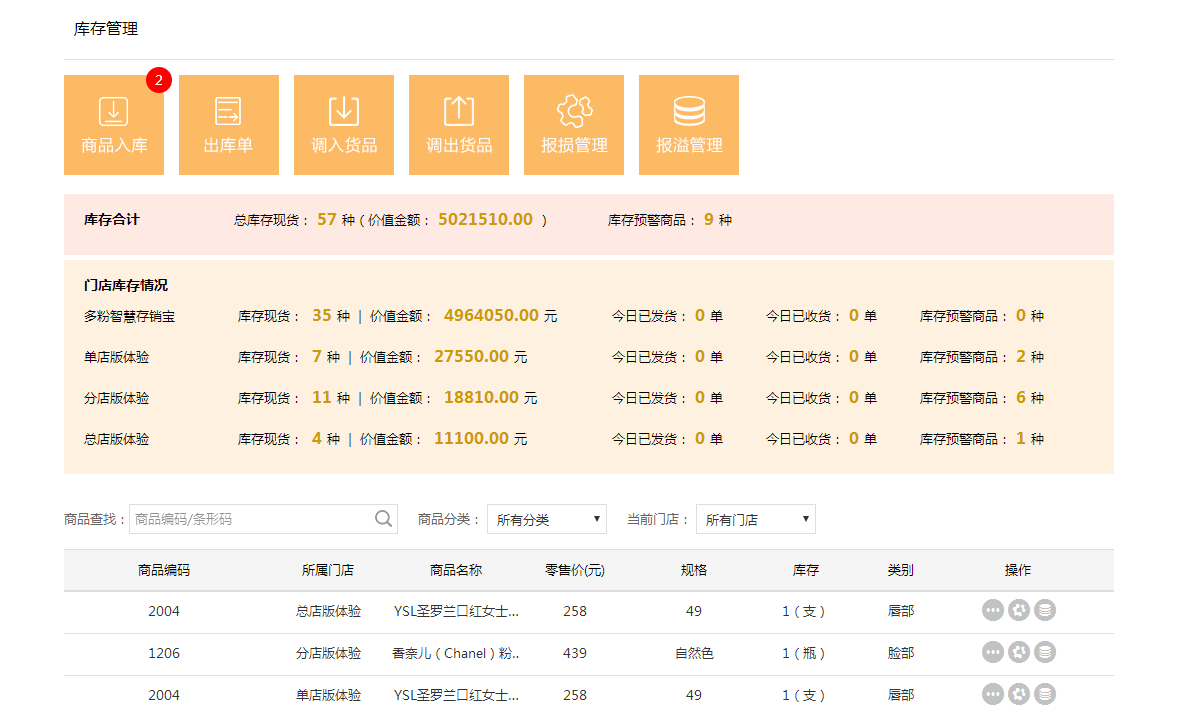This screenshot has width=1180, height=716.
Task: Click the 单店版体验 store name in summary
Action: (x=116, y=357)
